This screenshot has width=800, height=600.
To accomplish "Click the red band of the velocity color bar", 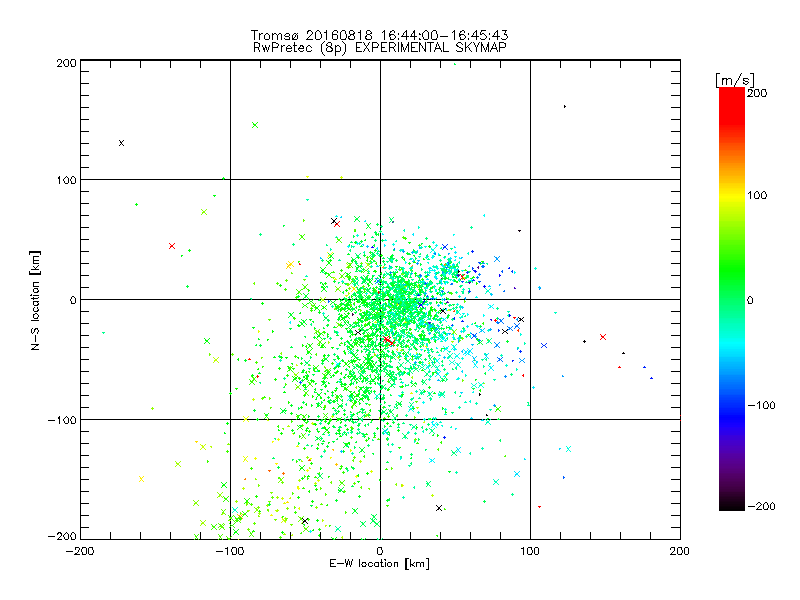I will point(732,105).
